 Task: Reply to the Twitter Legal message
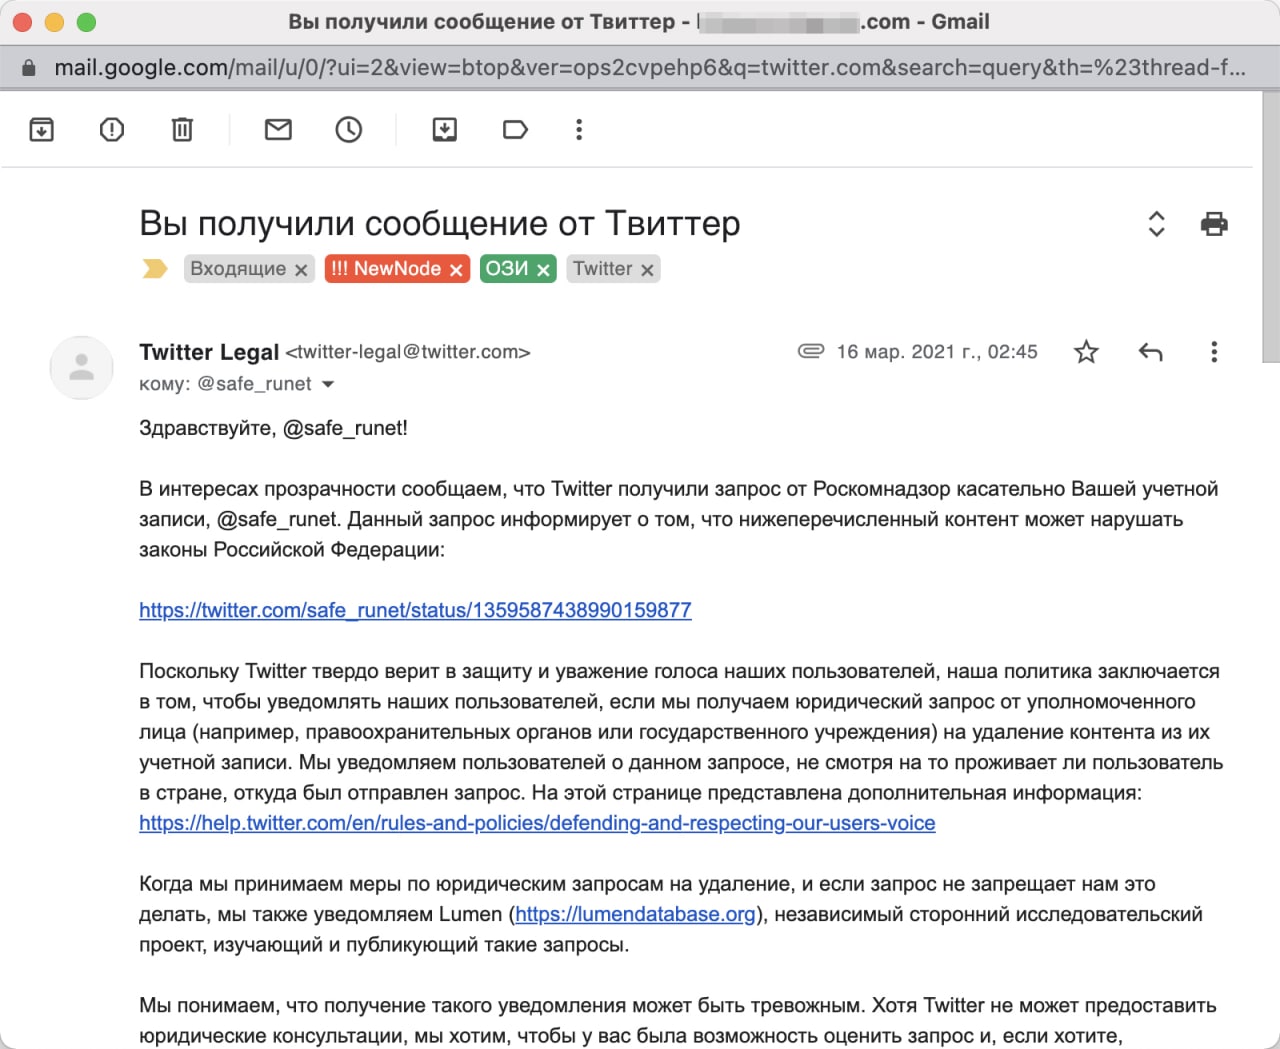1150,351
